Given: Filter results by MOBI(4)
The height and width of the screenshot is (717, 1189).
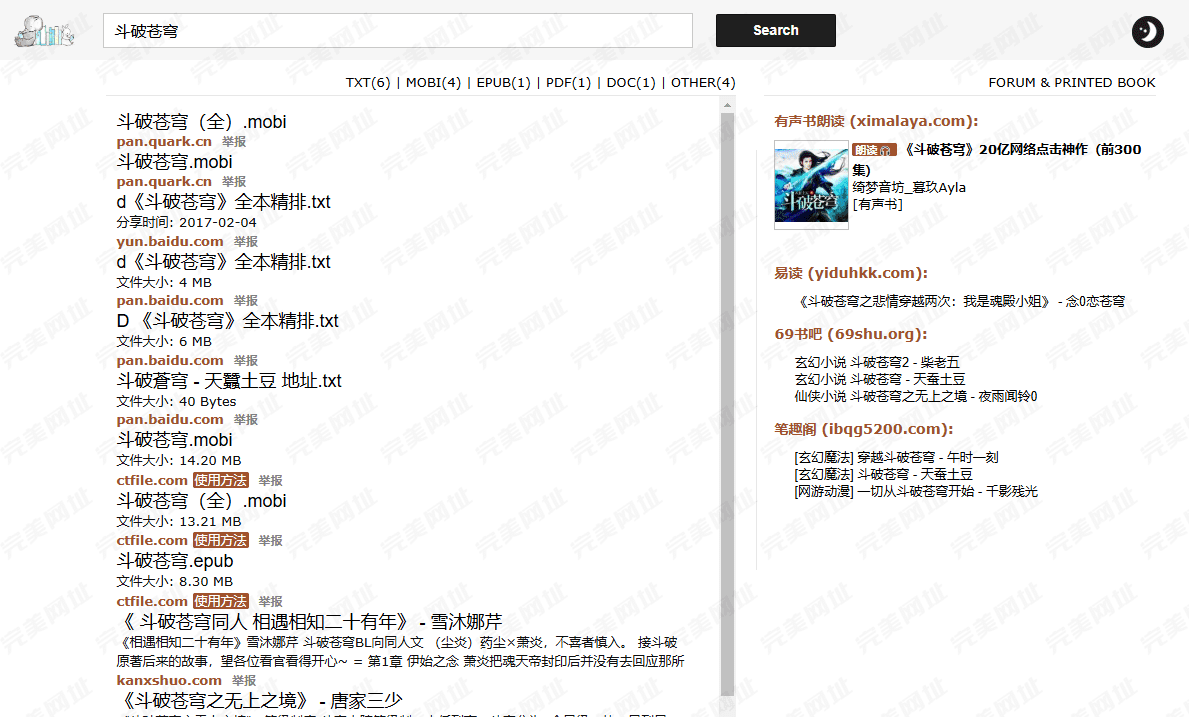Looking at the screenshot, I should point(433,83).
